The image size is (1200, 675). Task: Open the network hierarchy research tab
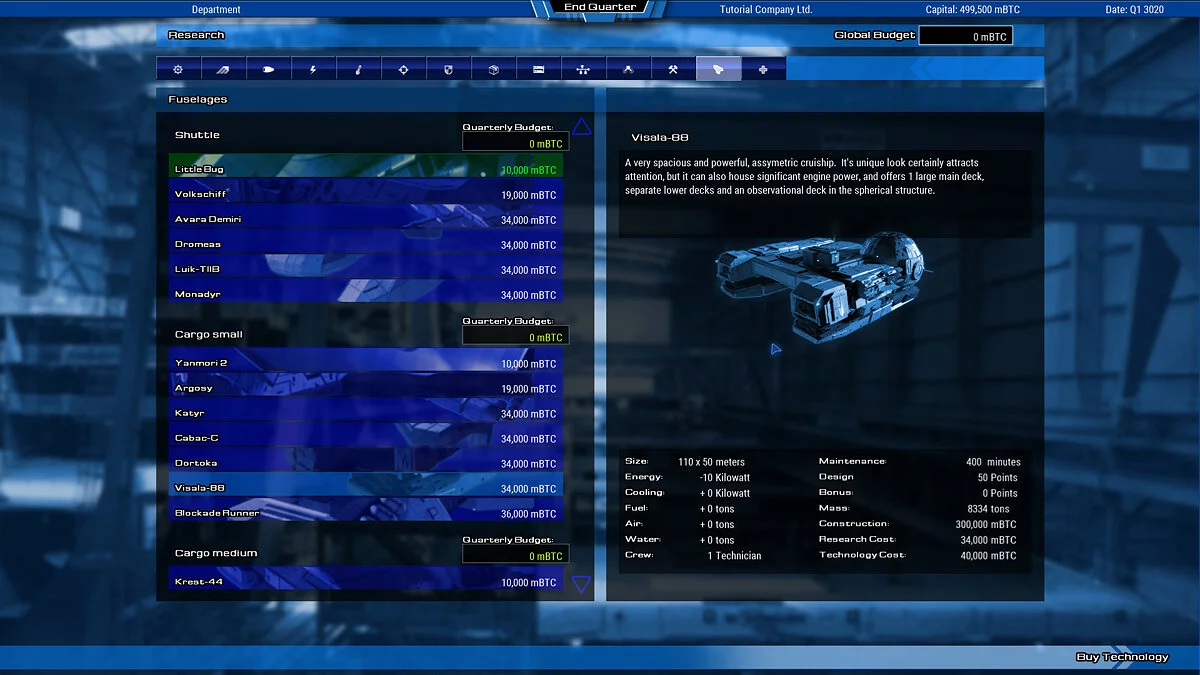(583, 69)
